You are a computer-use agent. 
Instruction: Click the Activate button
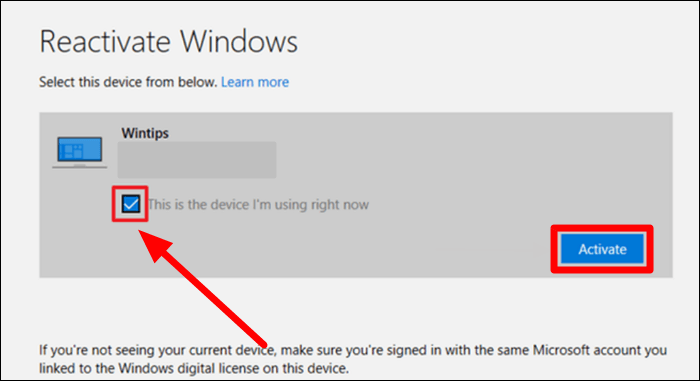click(x=602, y=249)
